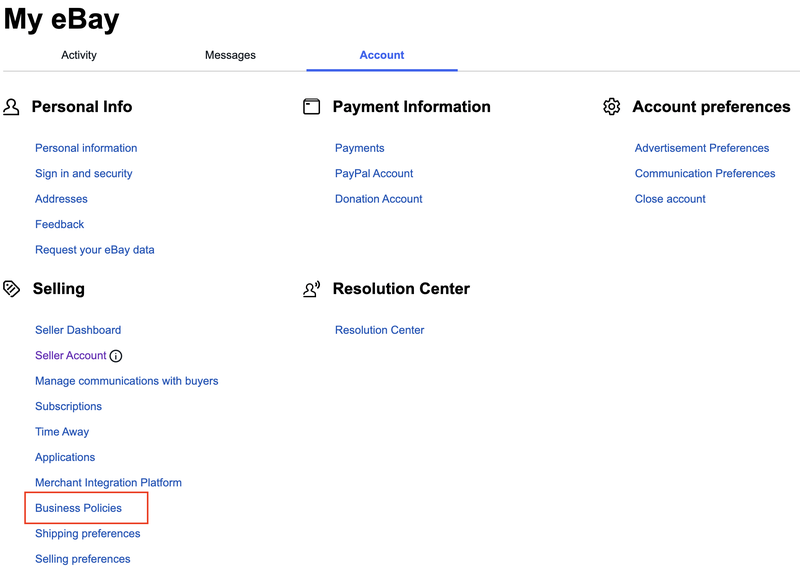Open Time Away settings

[x=62, y=432]
